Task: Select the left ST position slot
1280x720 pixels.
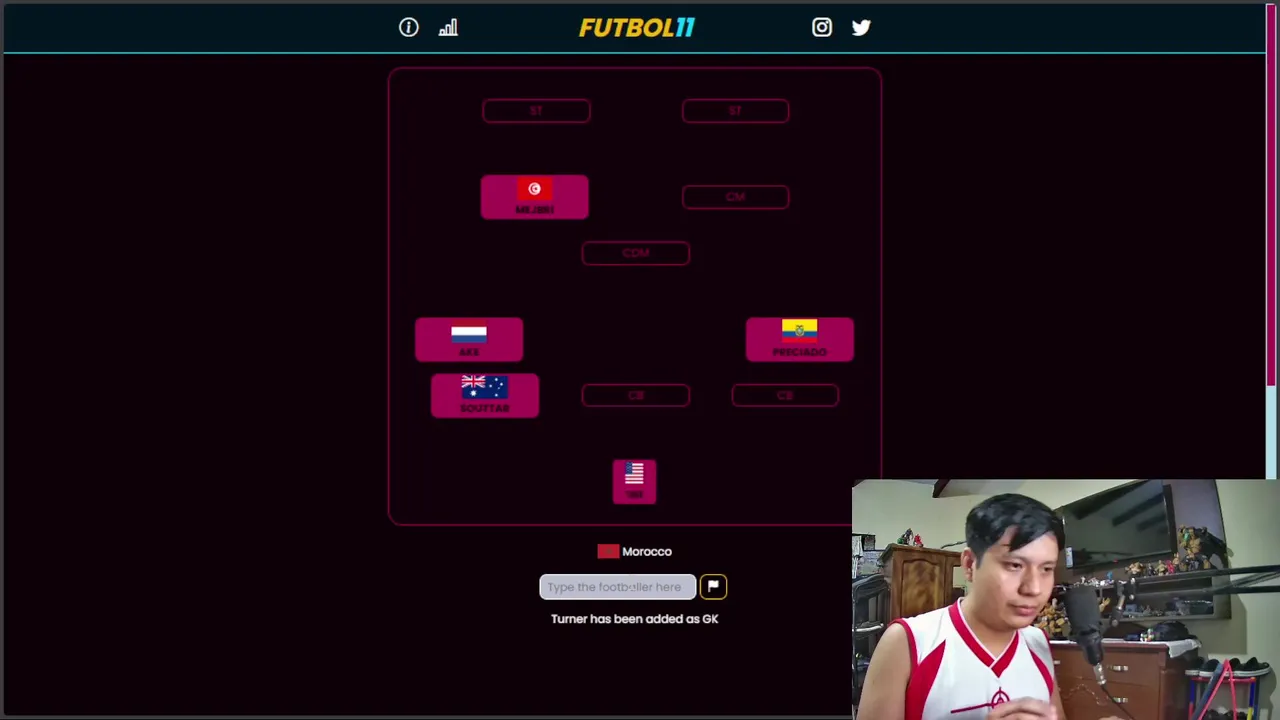Action: point(536,111)
